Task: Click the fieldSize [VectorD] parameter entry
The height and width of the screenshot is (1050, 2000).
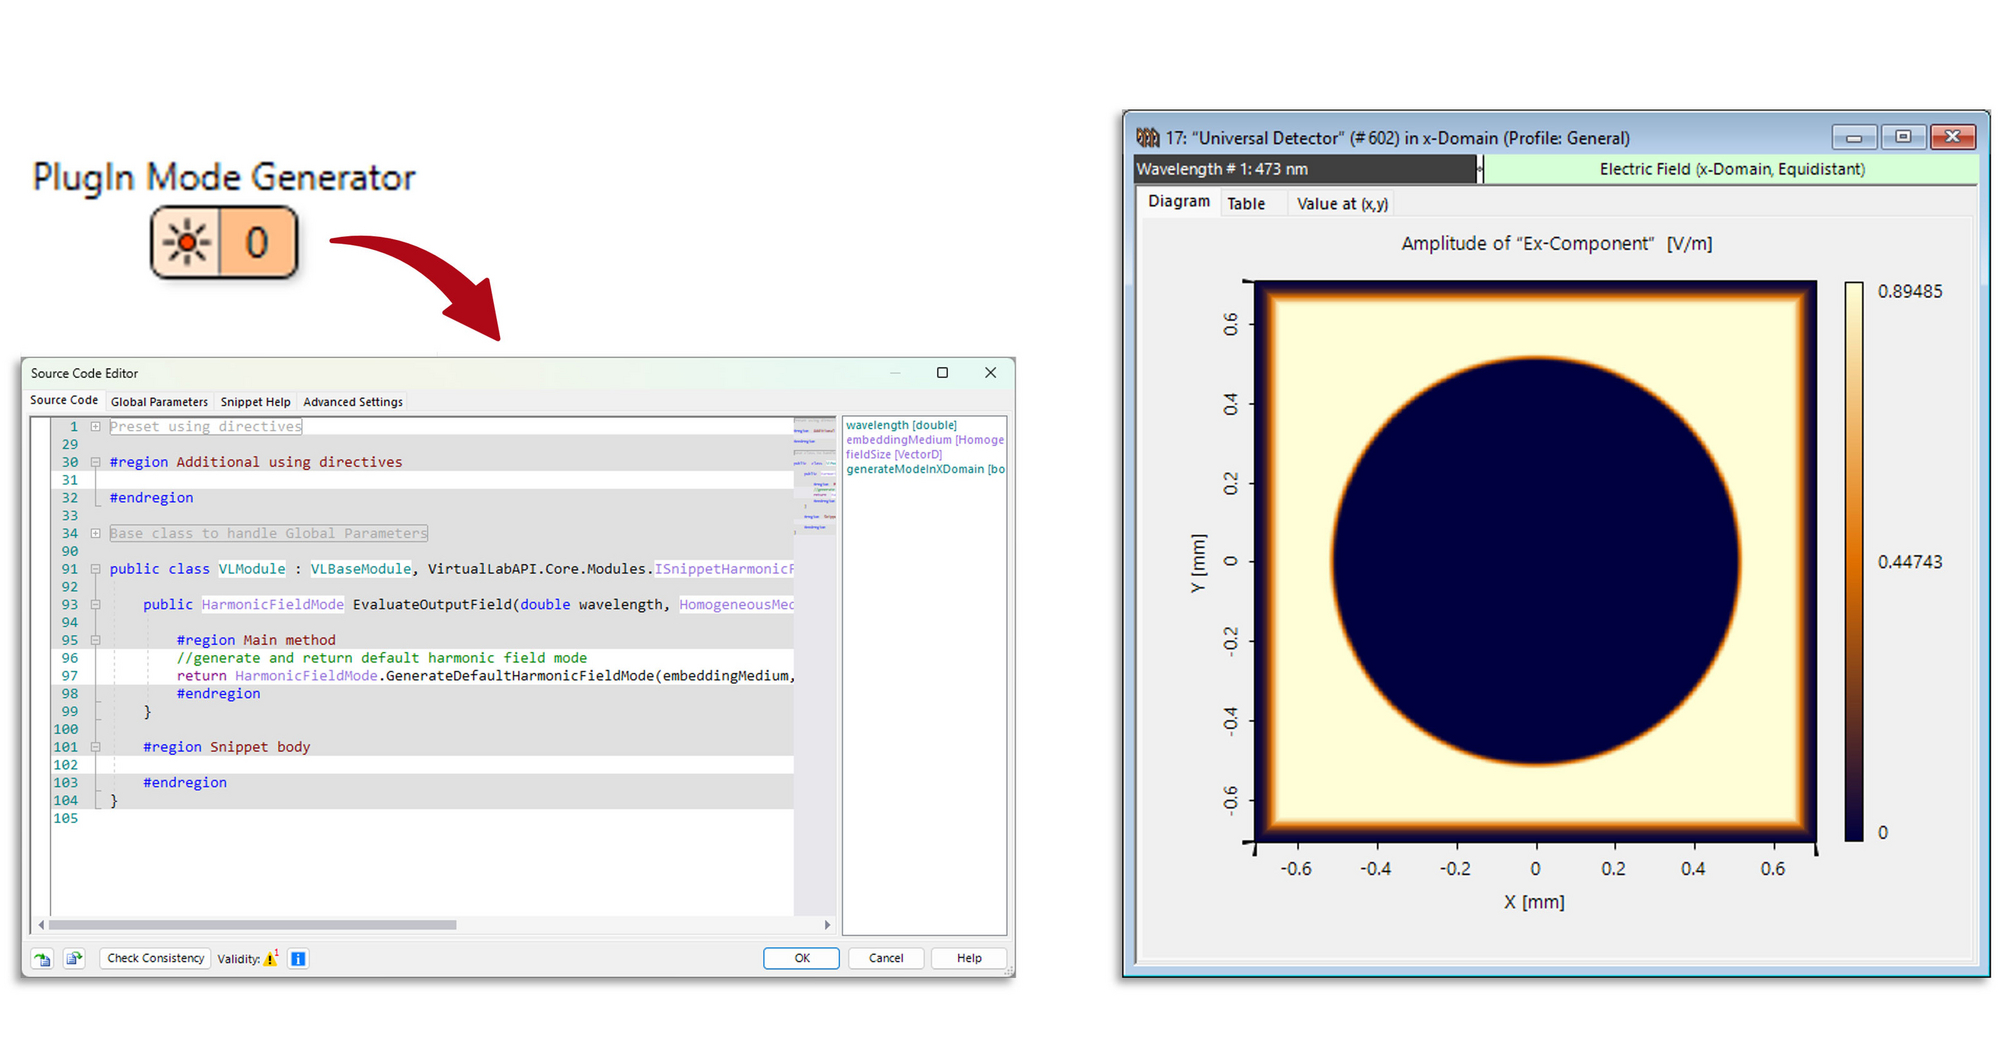Action: click(x=894, y=454)
